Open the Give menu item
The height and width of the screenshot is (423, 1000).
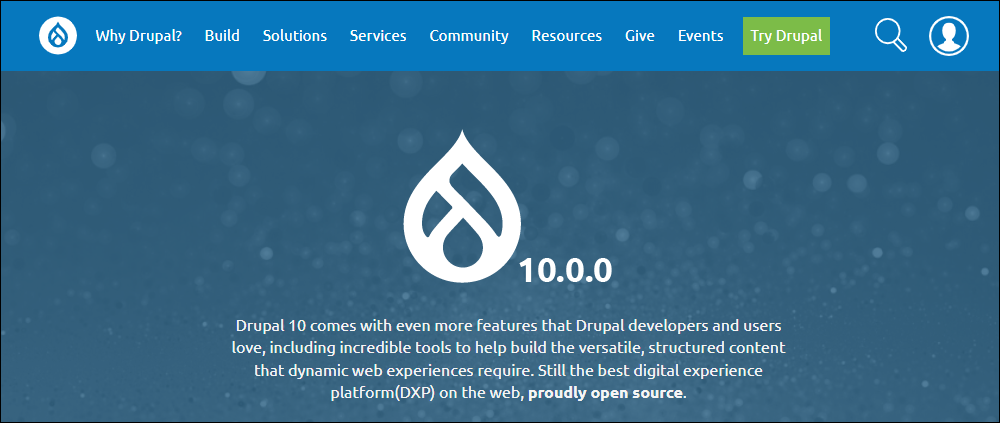pos(640,36)
